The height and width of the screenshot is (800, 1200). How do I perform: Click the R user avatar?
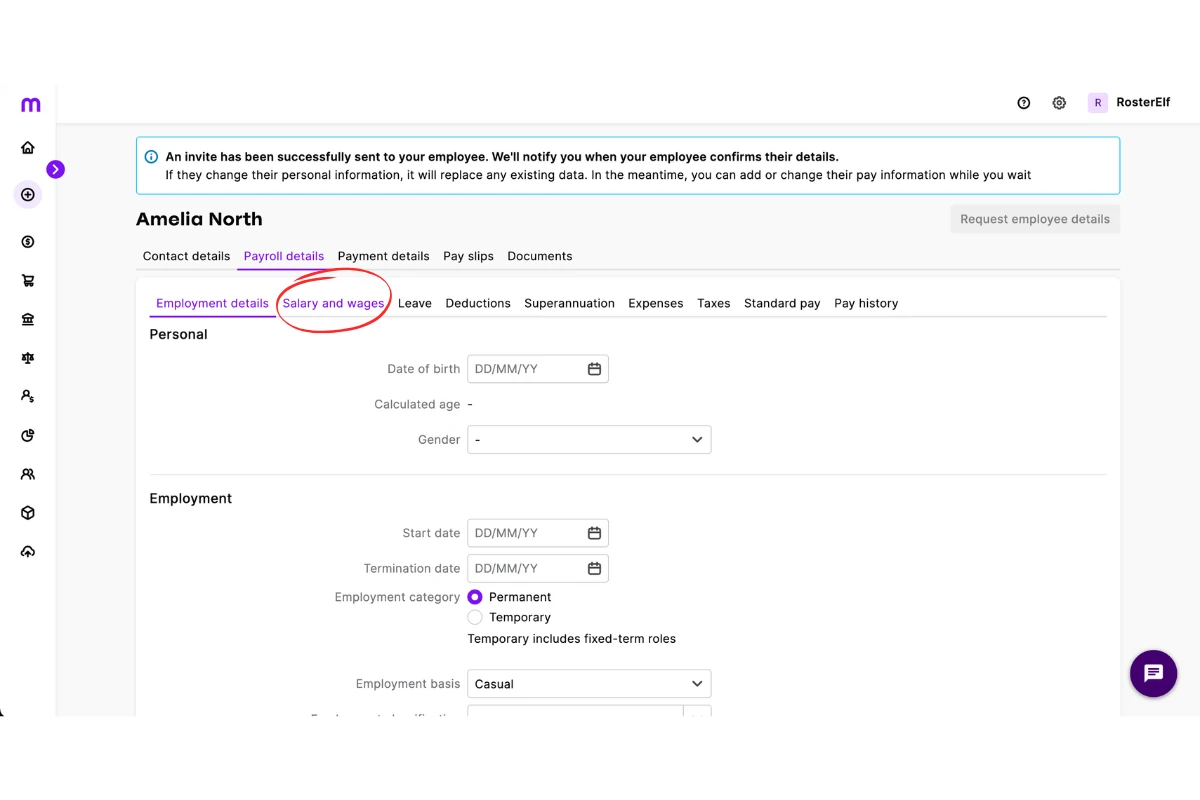coord(1098,103)
